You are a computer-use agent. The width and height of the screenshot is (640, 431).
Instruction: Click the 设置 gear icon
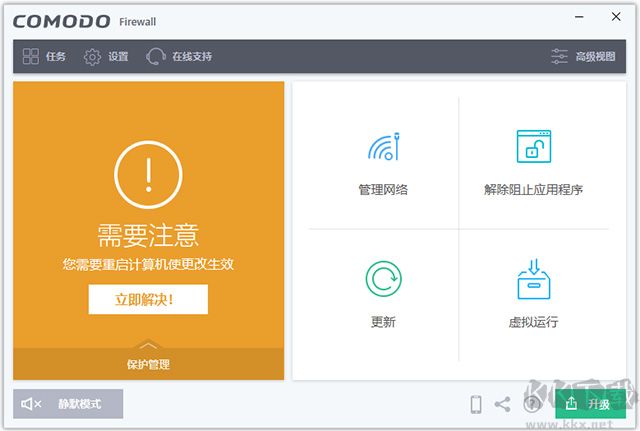(x=92, y=57)
